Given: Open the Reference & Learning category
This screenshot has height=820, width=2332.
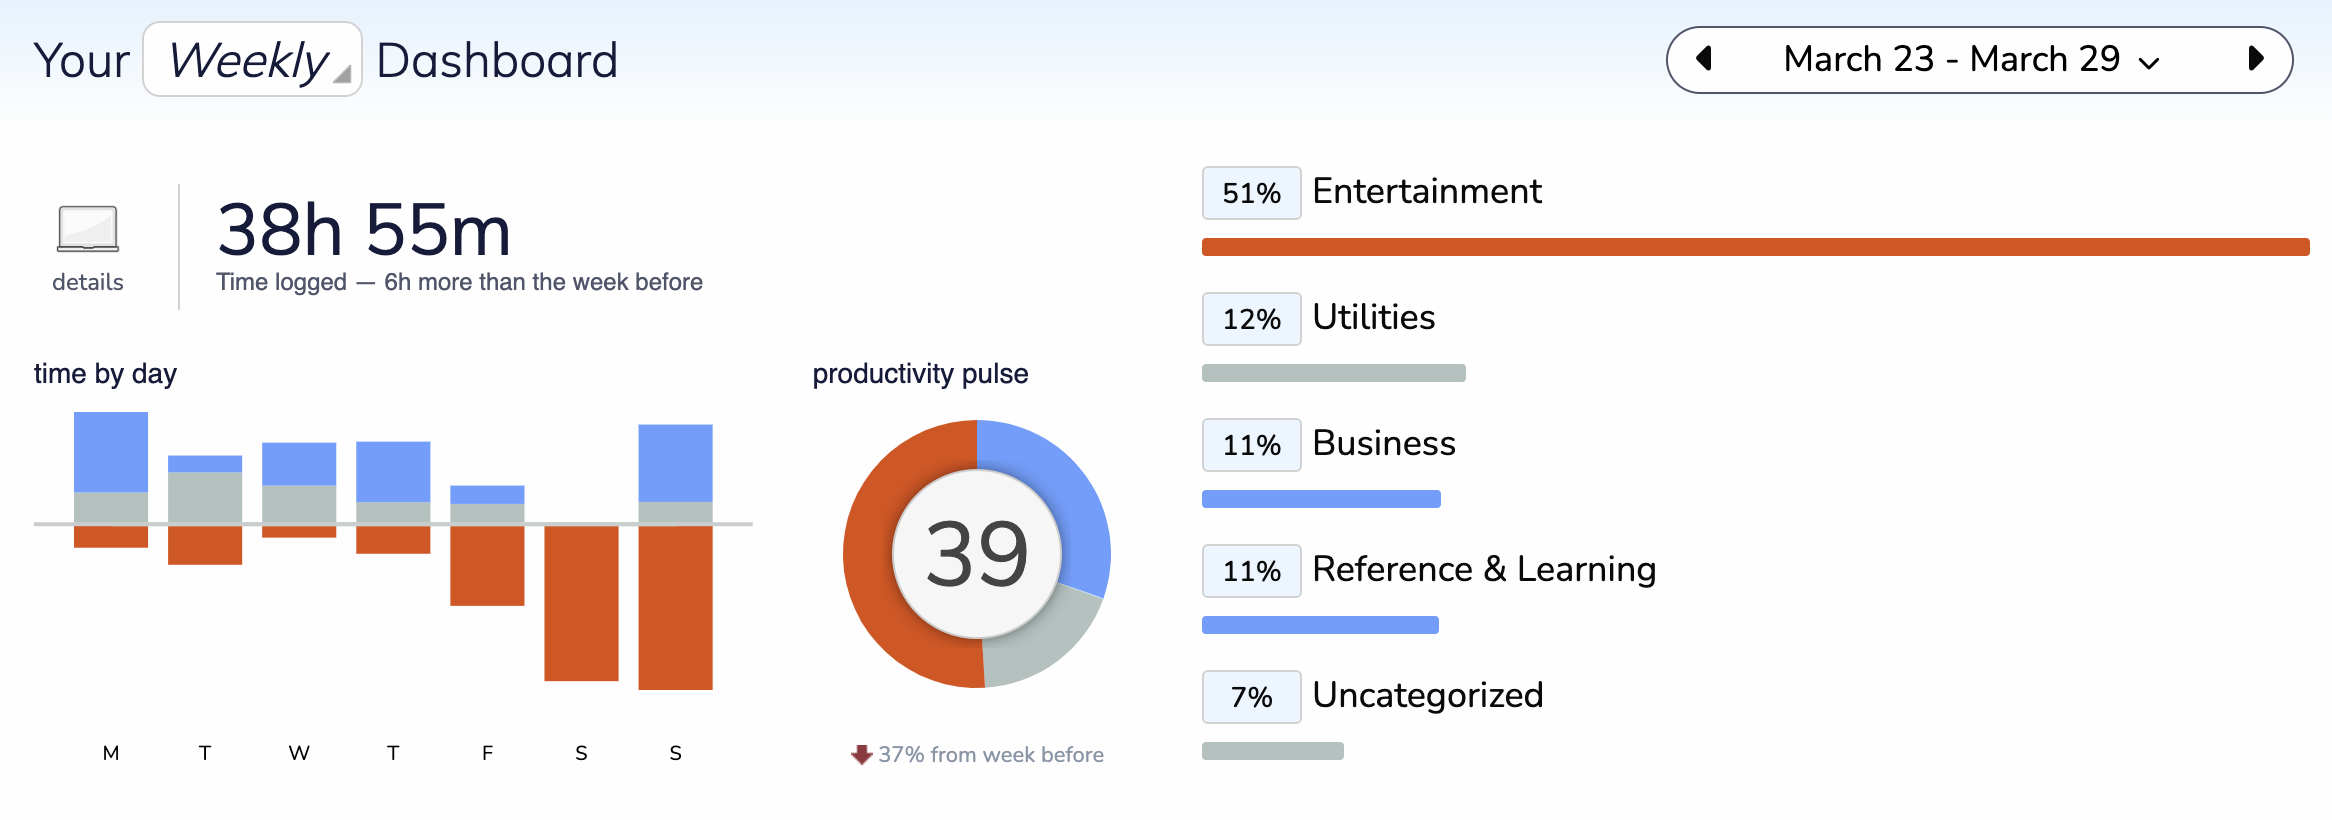Looking at the screenshot, I should tap(1483, 569).
